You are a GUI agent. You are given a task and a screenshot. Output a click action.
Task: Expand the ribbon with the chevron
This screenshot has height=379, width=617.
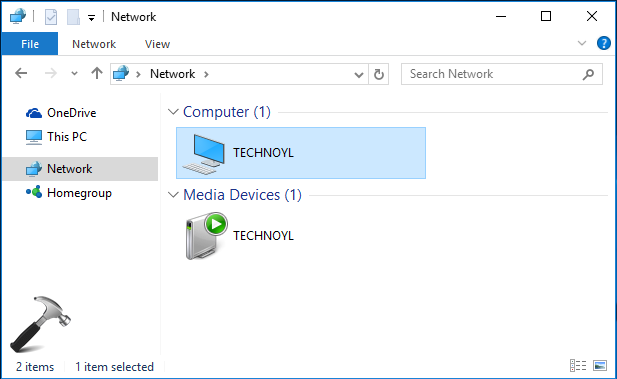(582, 43)
